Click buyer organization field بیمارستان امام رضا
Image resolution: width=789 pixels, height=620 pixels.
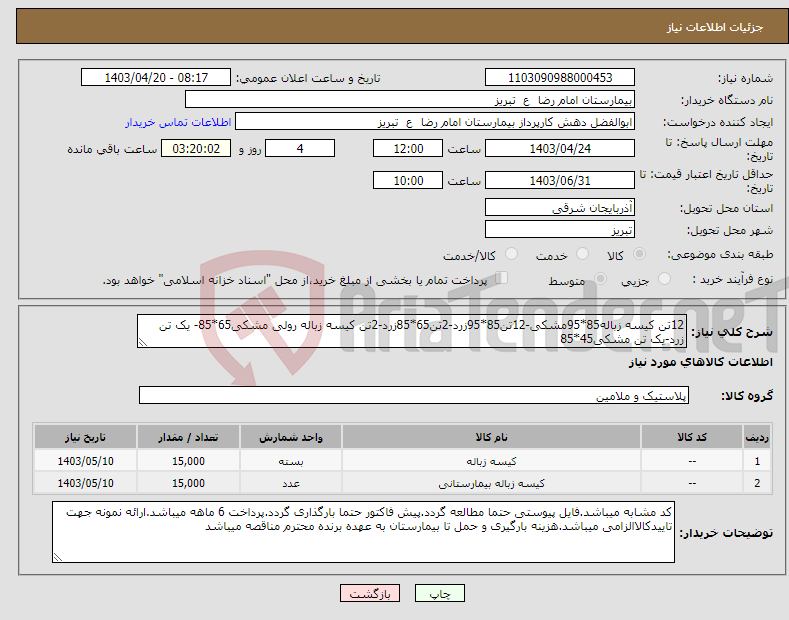pos(410,100)
